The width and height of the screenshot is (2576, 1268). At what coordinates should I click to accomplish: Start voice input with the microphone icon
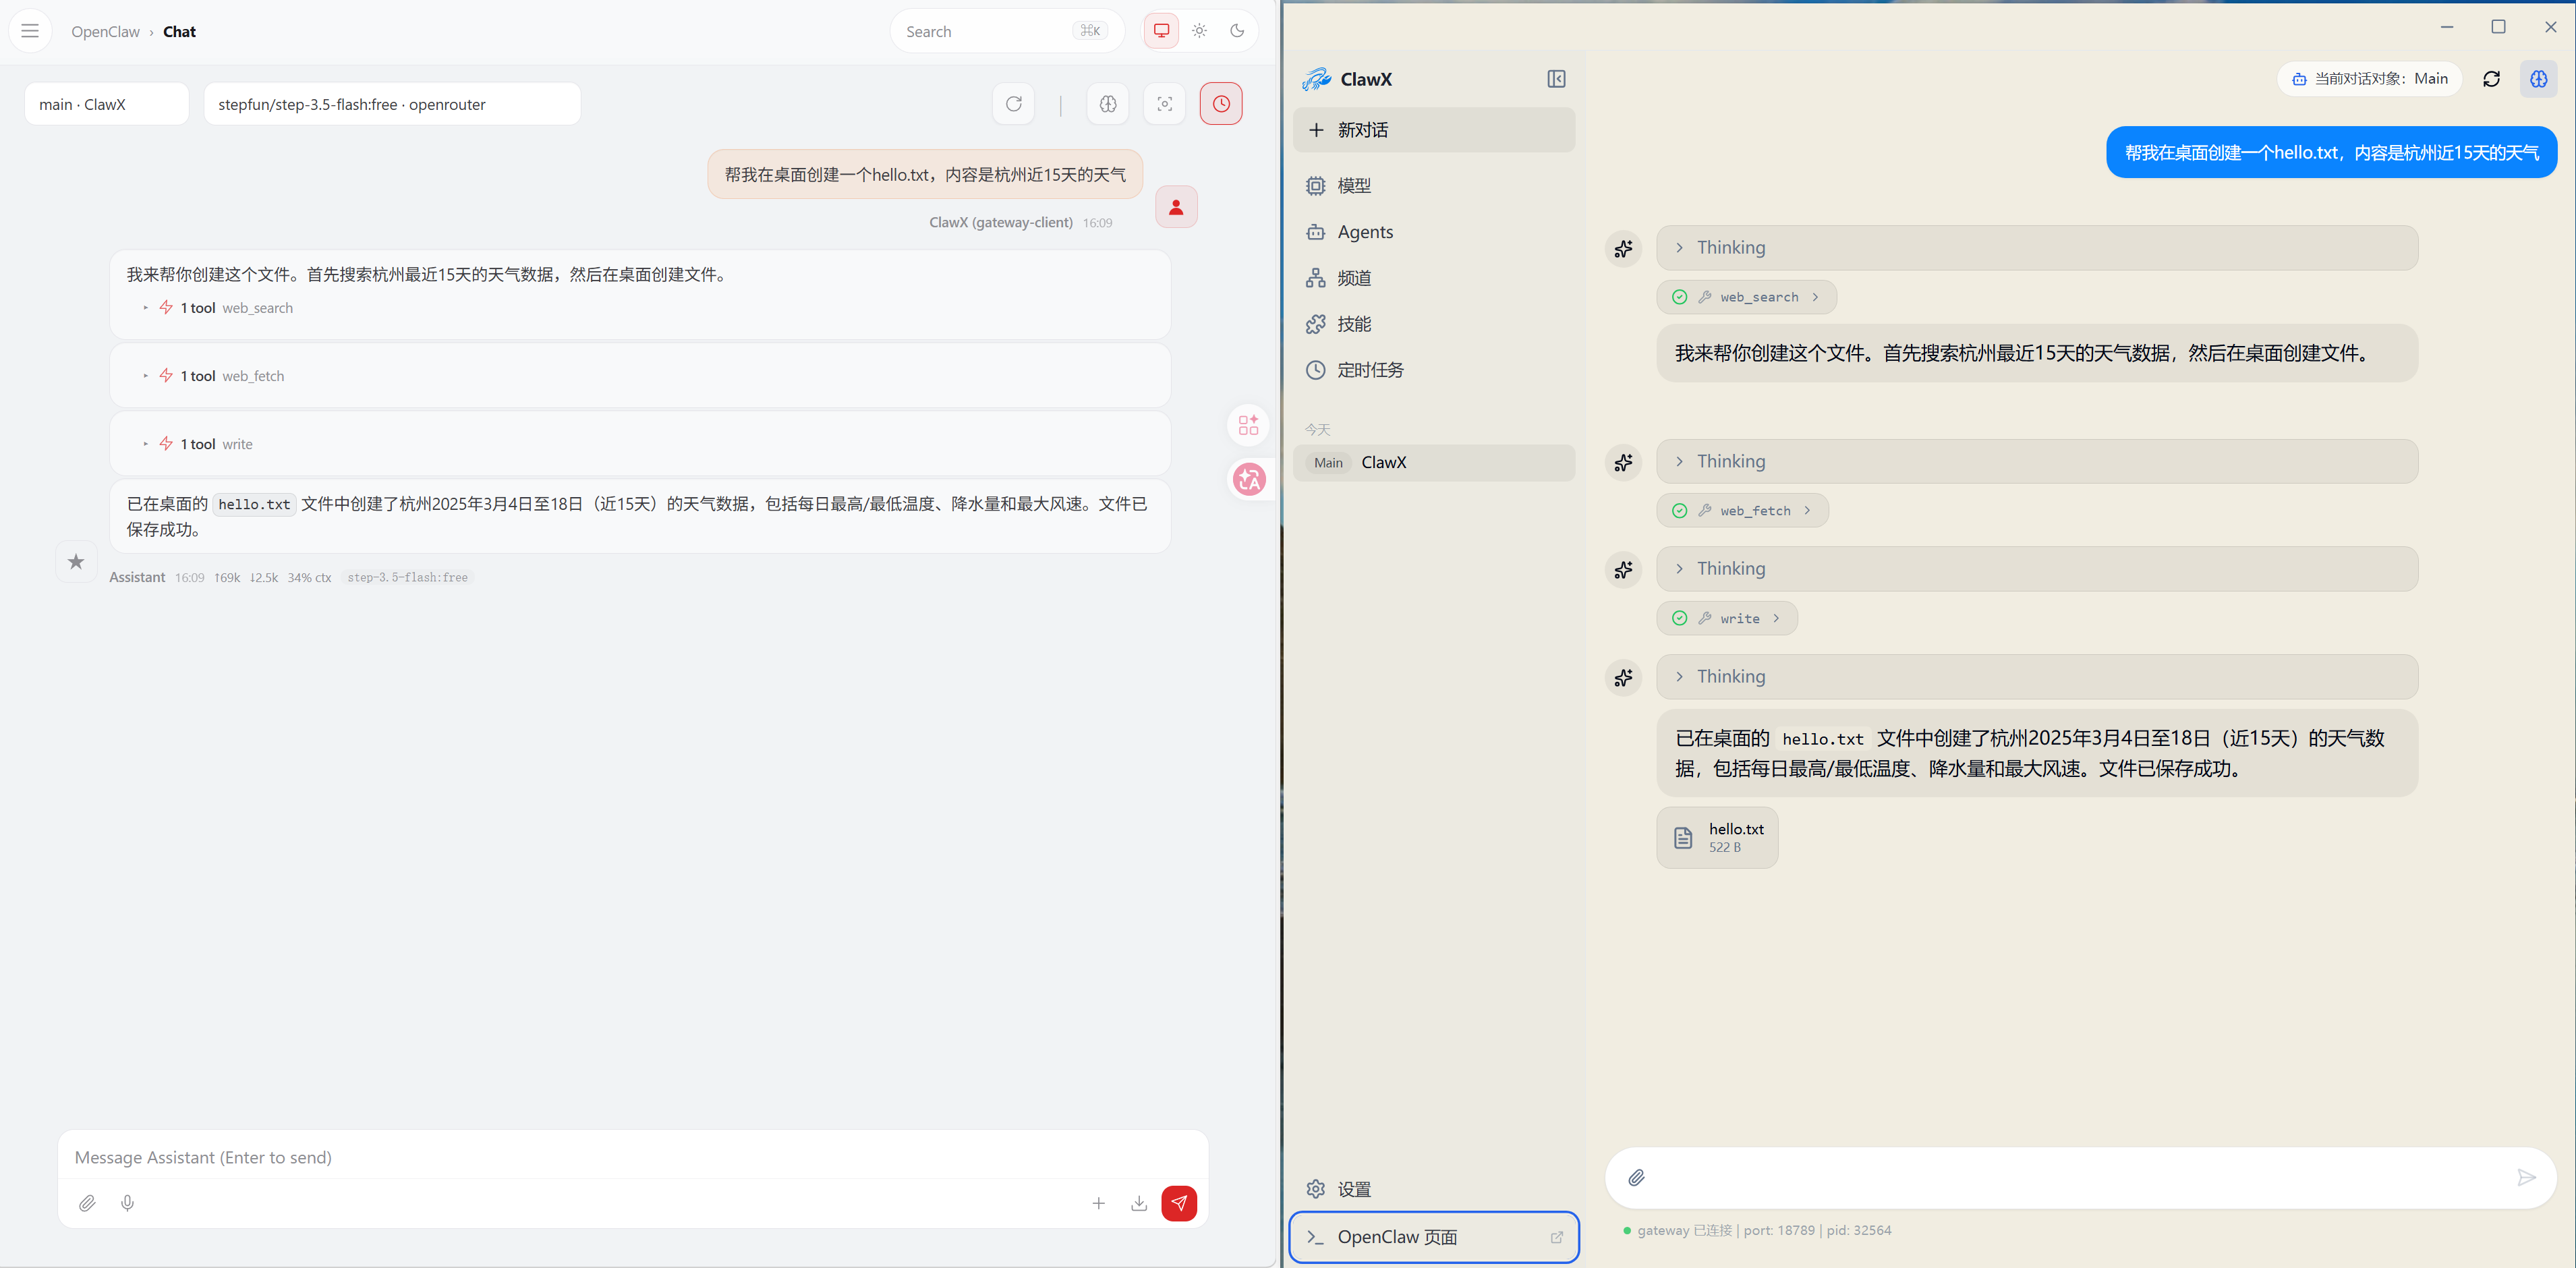(x=127, y=1203)
